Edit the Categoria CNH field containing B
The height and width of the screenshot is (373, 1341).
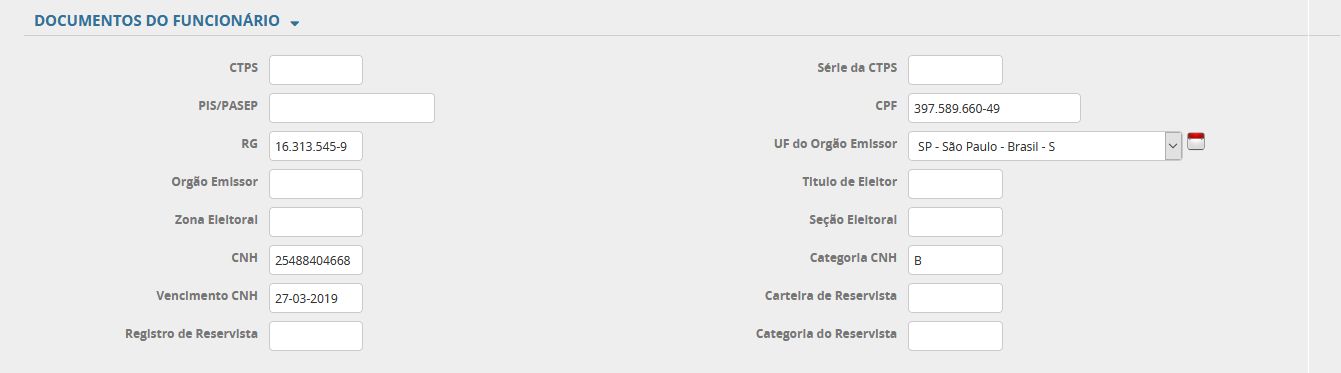[955, 260]
